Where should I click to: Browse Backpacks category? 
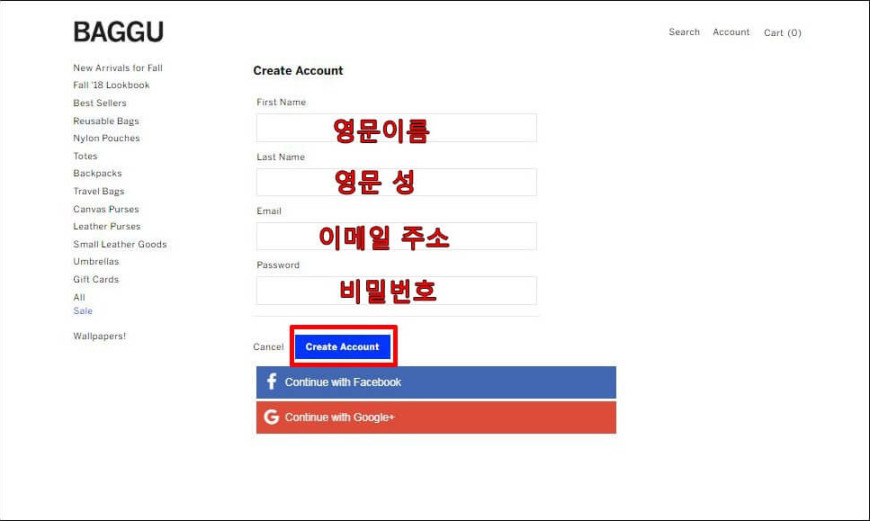tap(97, 173)
